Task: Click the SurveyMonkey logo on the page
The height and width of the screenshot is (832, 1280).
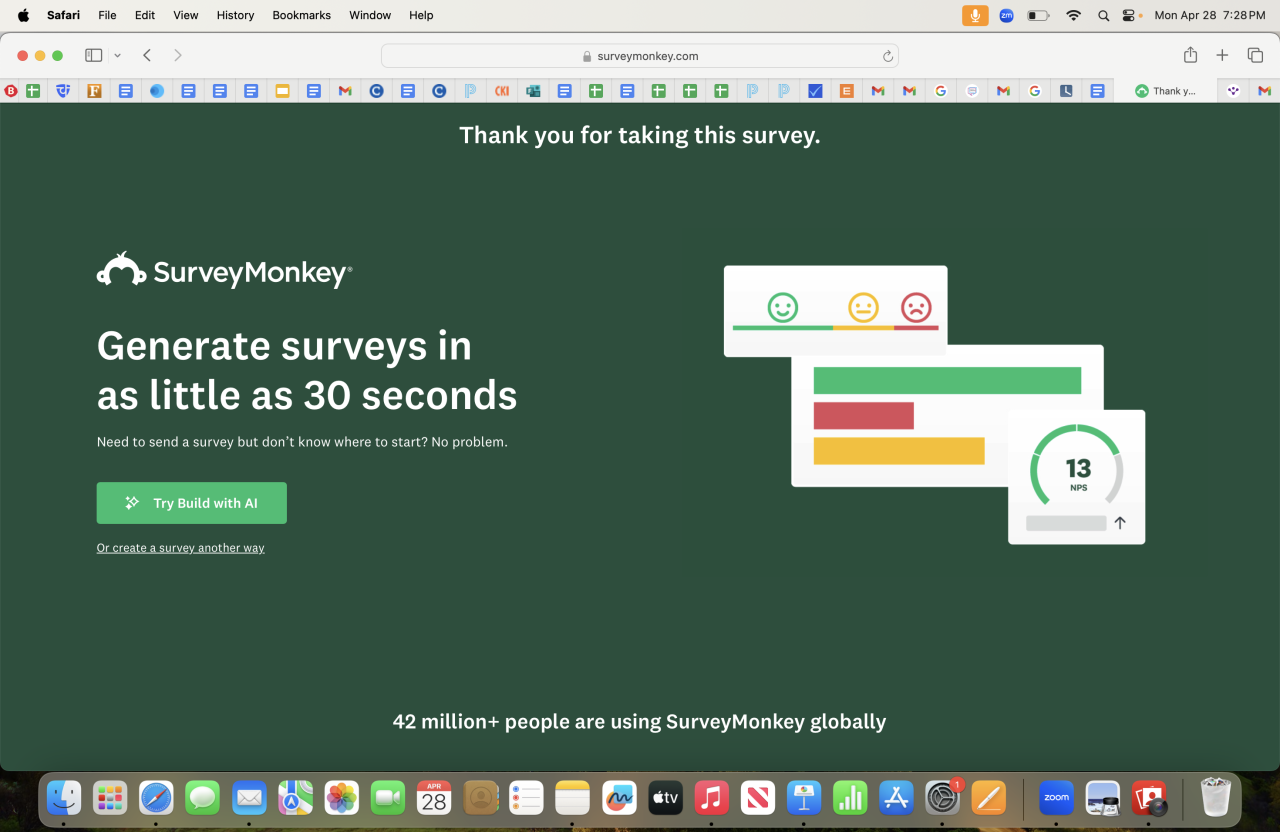Action: tap(224, 271)
